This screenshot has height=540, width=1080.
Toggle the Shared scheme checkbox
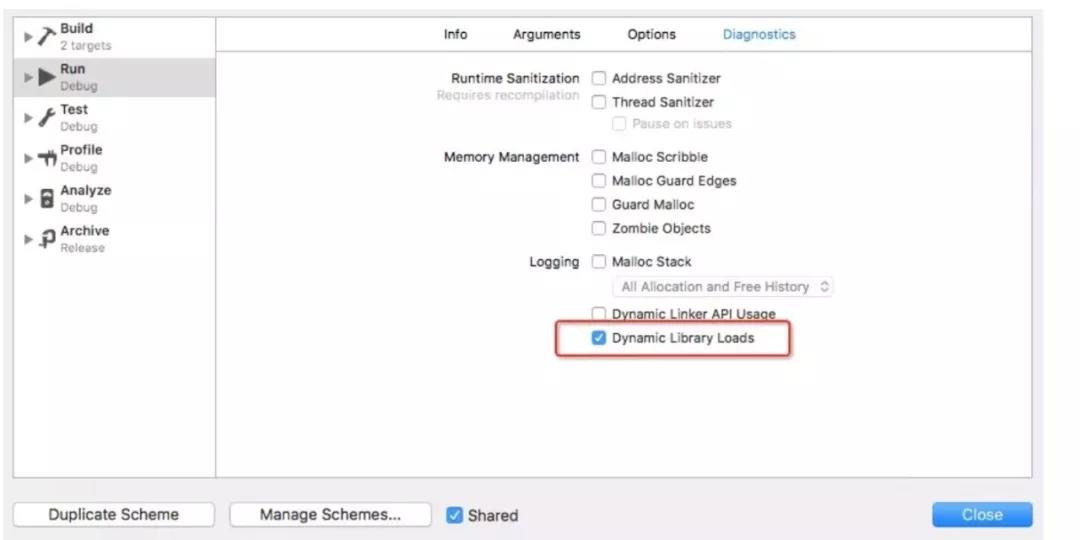[455, 515]
